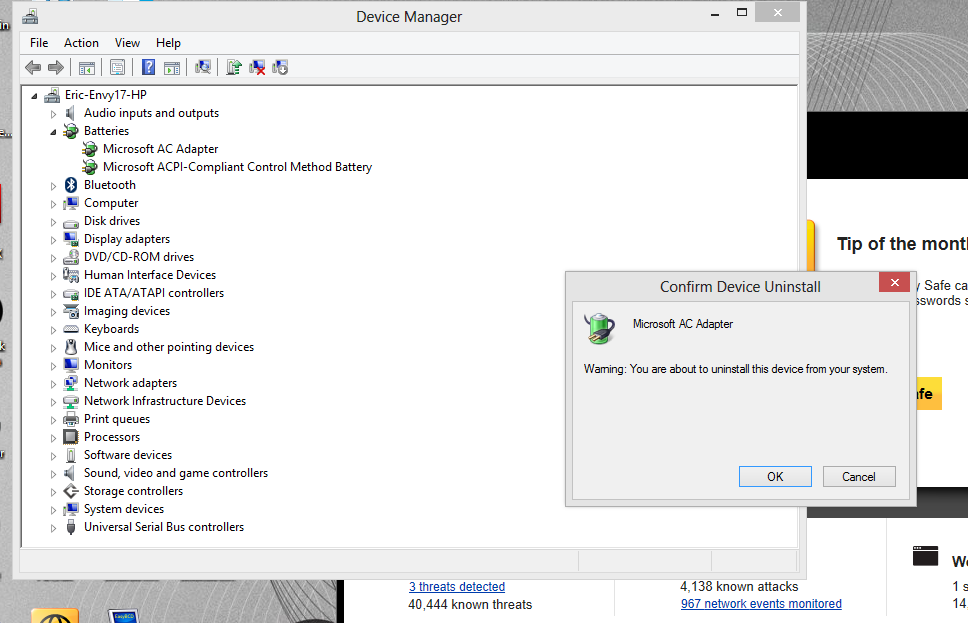The height and width of the screenshot is (623, 968).
Task: Expand Network Infrastructure Devices node
Action: click(53, 402)
